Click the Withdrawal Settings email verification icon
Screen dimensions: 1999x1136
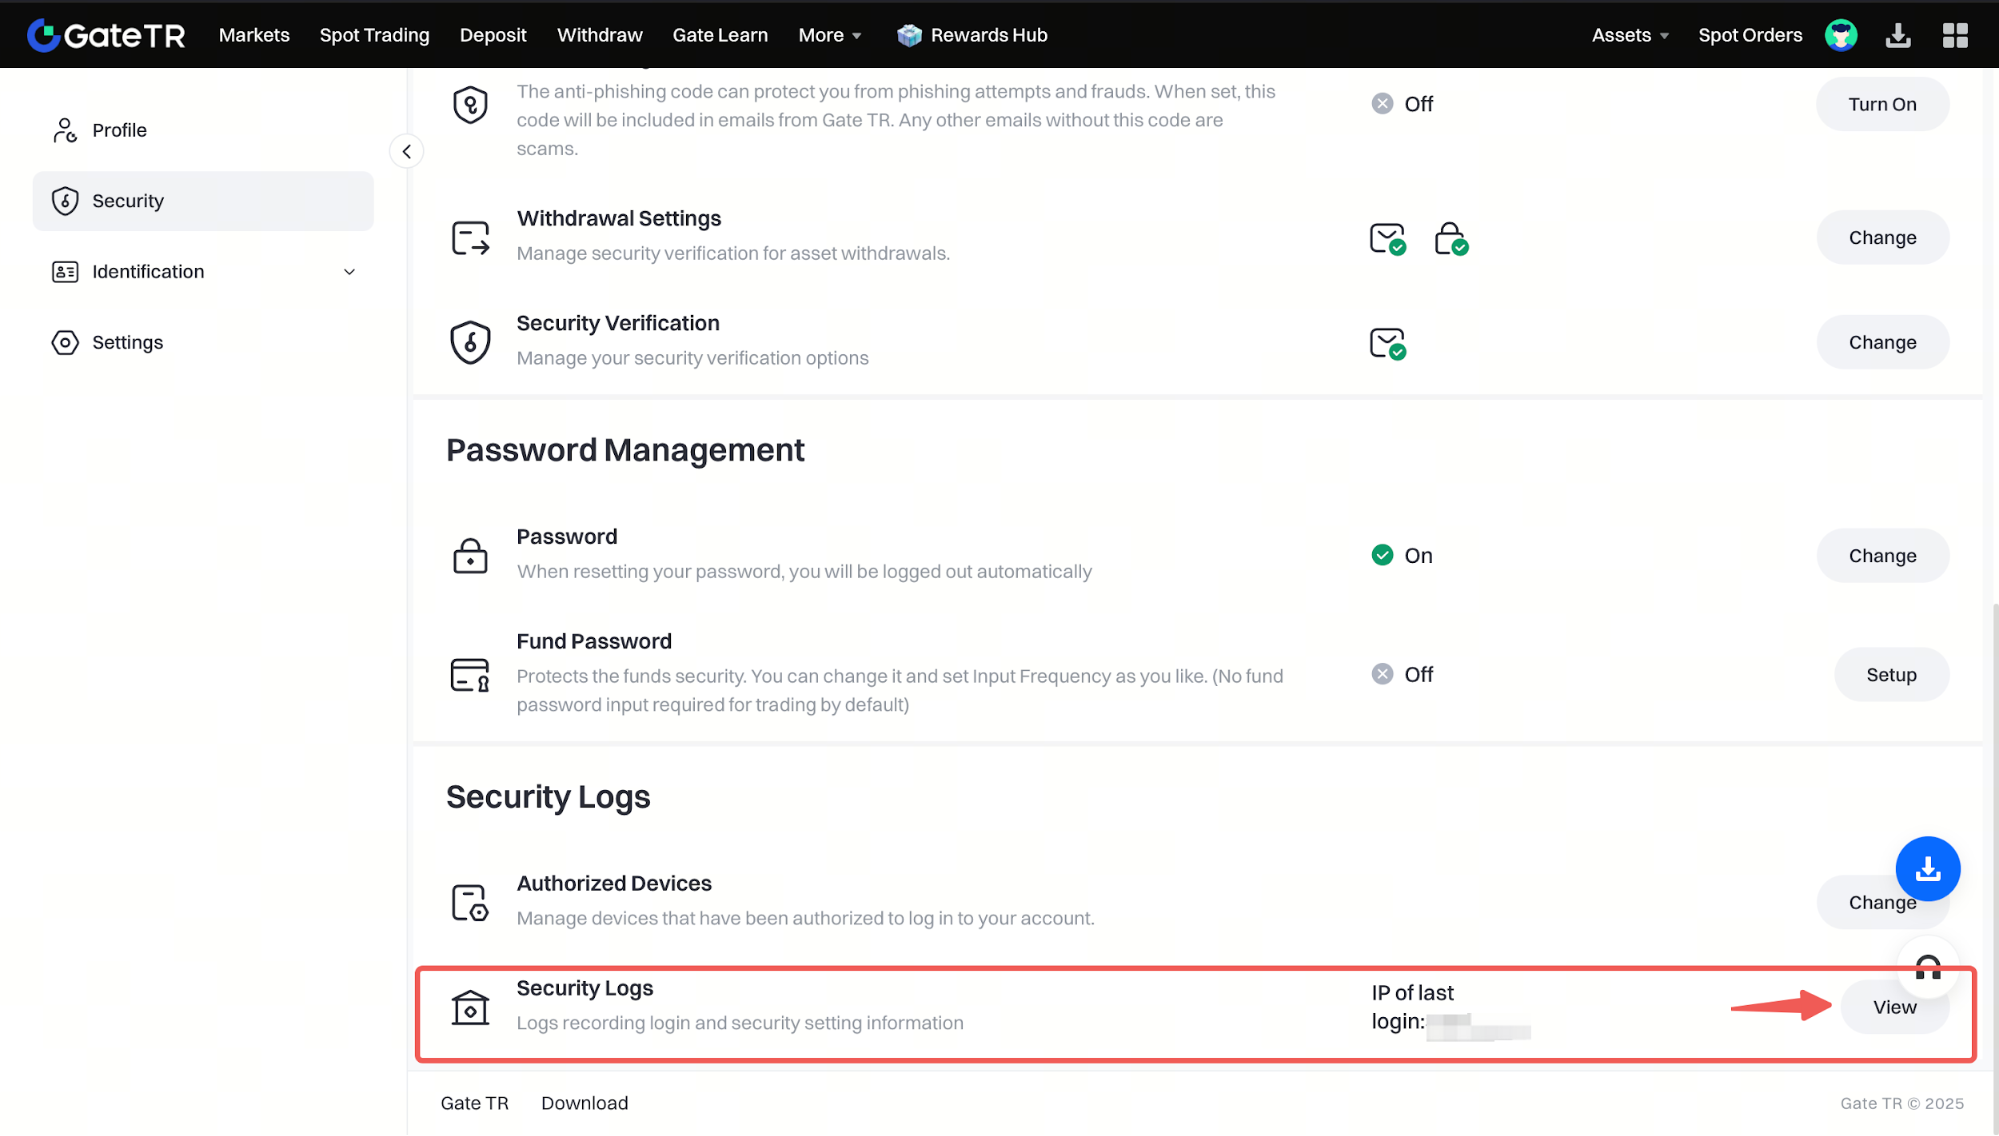tap(1387, 239)
